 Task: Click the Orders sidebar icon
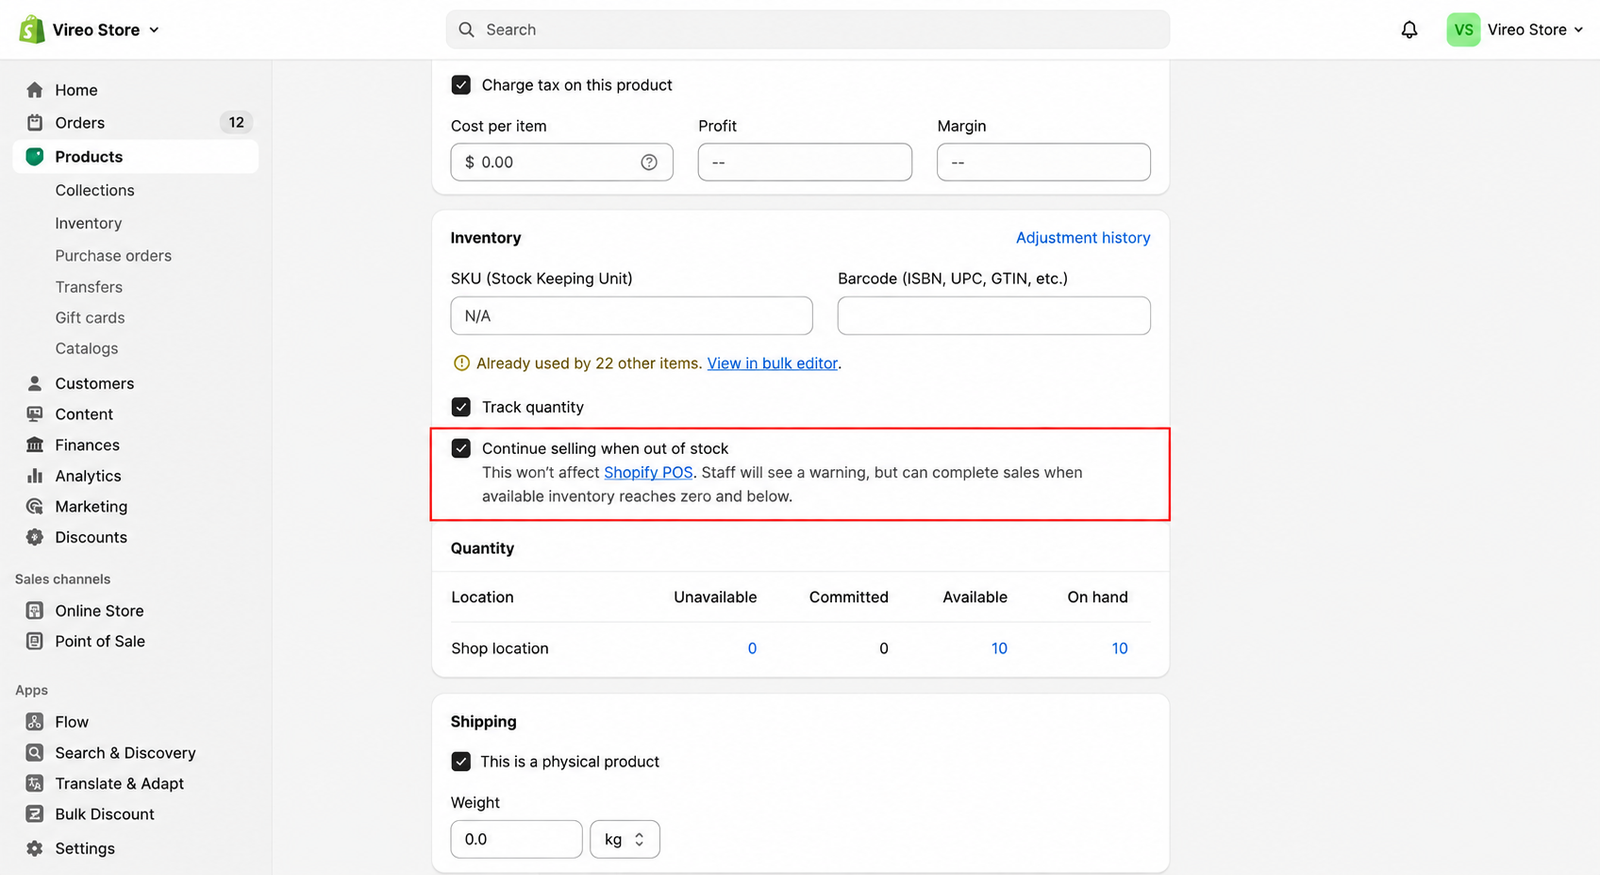[35, 123]
